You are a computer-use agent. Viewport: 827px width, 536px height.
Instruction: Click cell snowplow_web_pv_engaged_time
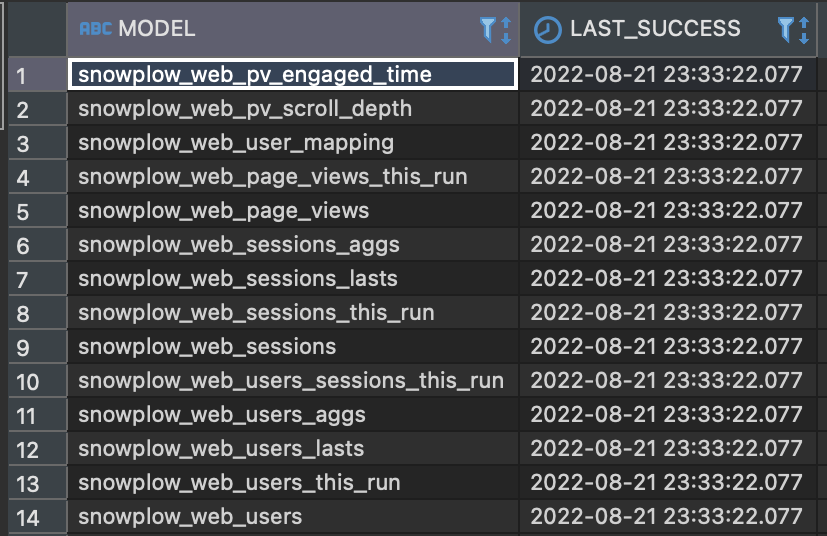tap(293, 74)
